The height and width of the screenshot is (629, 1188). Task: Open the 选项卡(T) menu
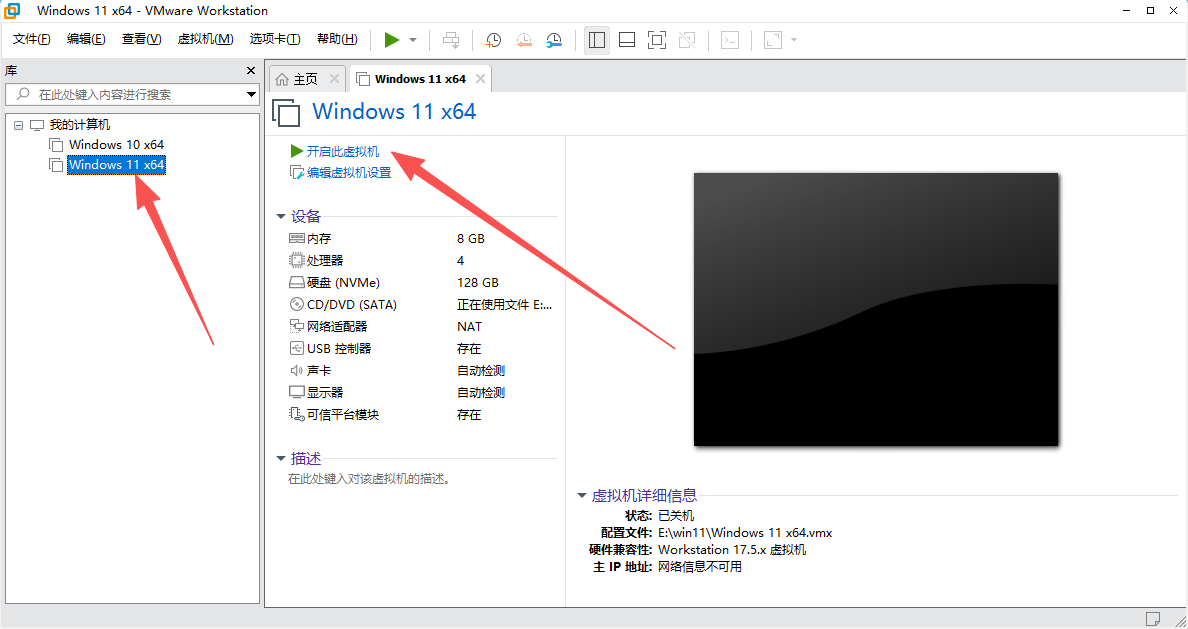(x=275, y=39)
